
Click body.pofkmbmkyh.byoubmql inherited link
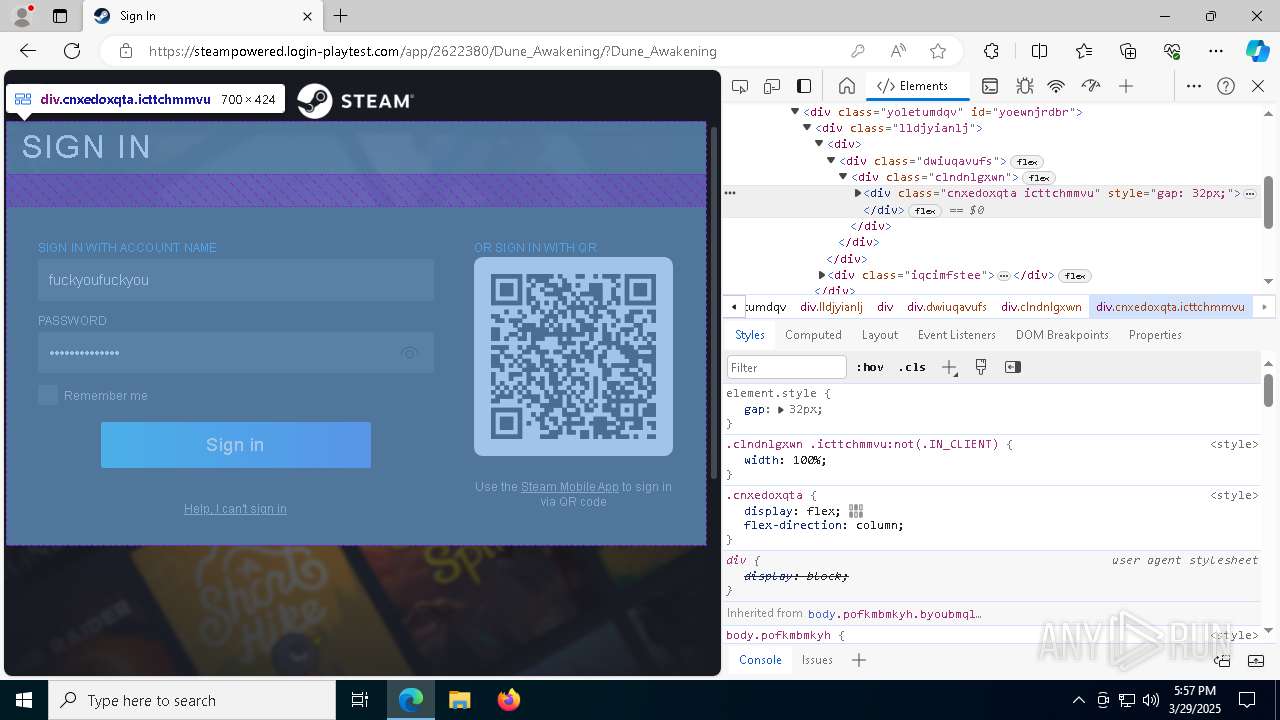pyautogui.click(x=894, y=614)
